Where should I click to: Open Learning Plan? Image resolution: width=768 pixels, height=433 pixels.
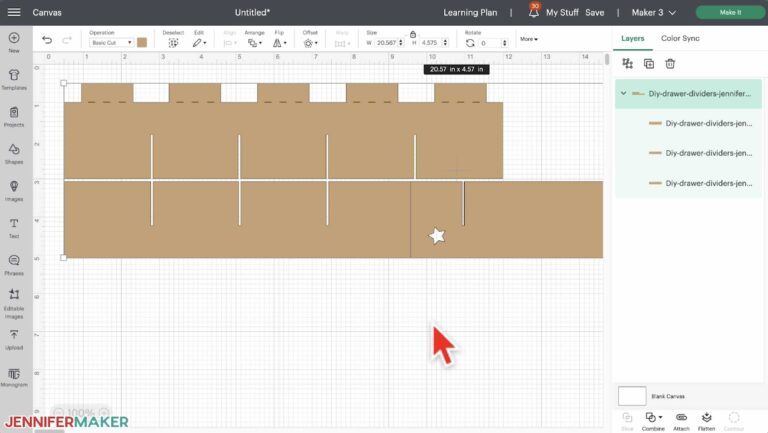tap(470, 12)
